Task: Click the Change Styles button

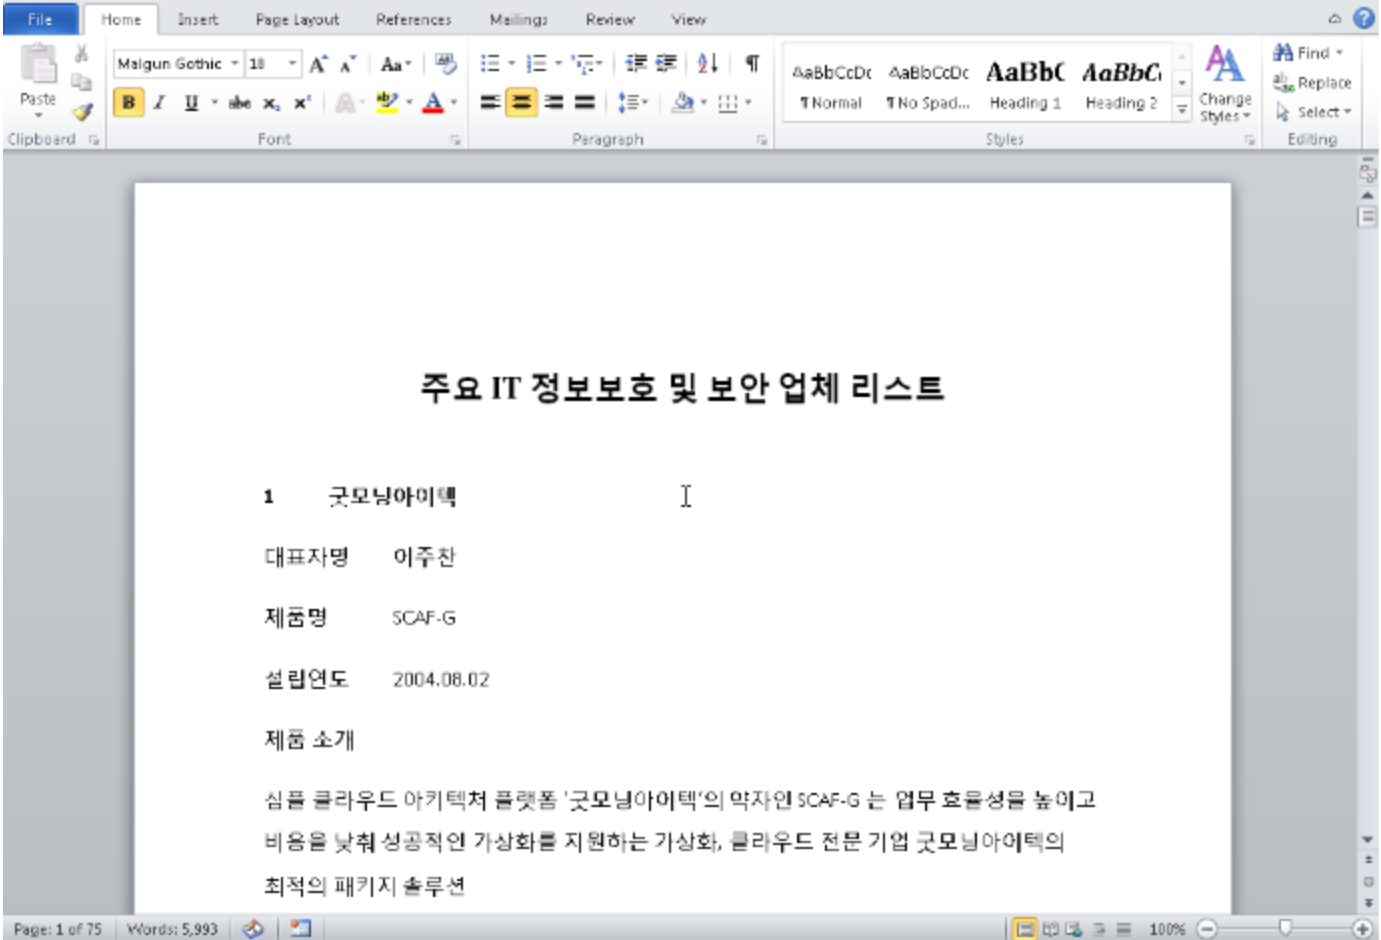Action: tap(1225, 86)
